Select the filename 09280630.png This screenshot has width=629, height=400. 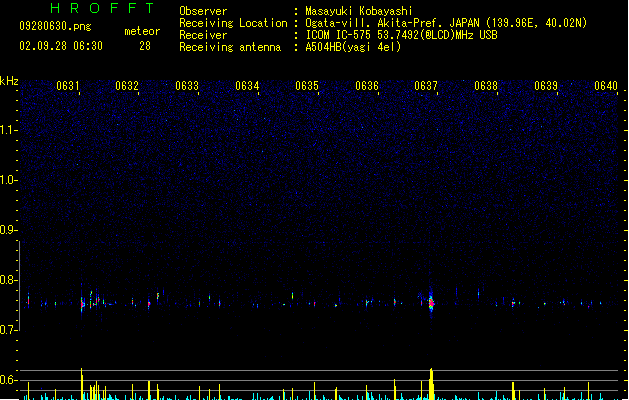pos(55,26)
